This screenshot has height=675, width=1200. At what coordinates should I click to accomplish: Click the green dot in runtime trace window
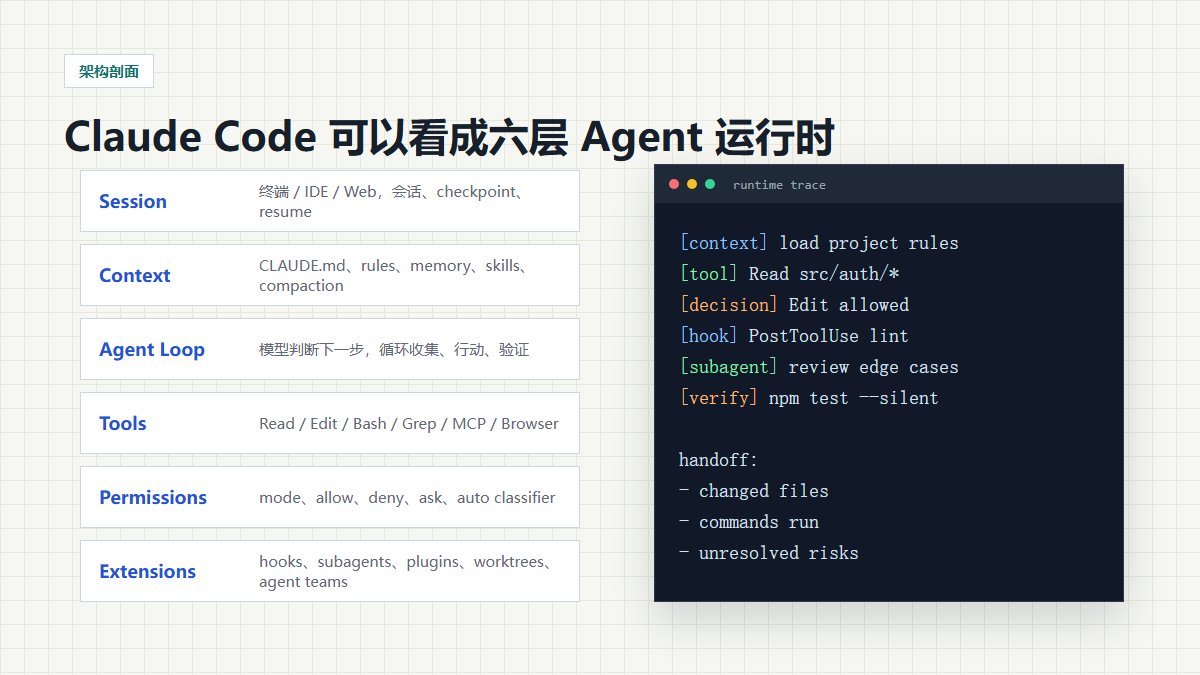710,184
